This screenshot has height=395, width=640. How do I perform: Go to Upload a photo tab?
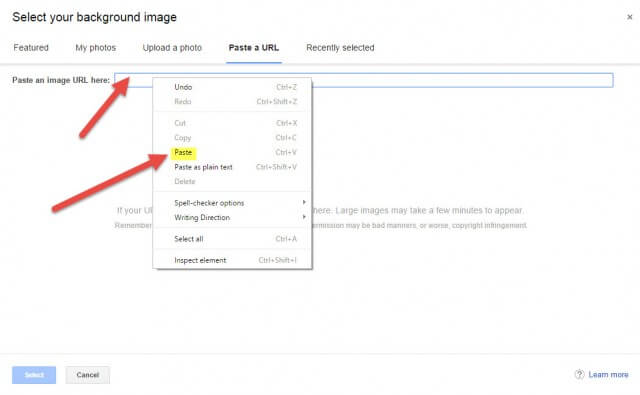click(172, 48)
